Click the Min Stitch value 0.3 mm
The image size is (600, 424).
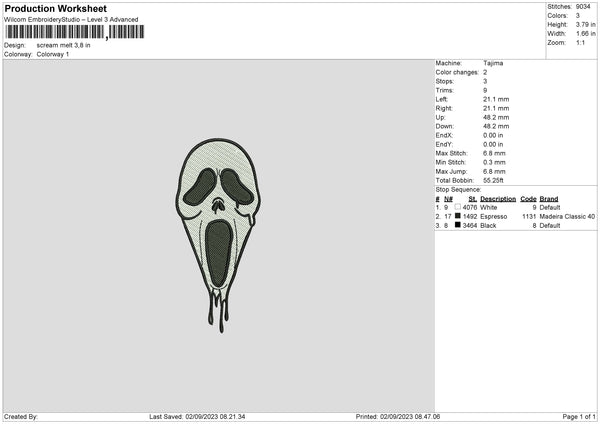pos(494,162)
